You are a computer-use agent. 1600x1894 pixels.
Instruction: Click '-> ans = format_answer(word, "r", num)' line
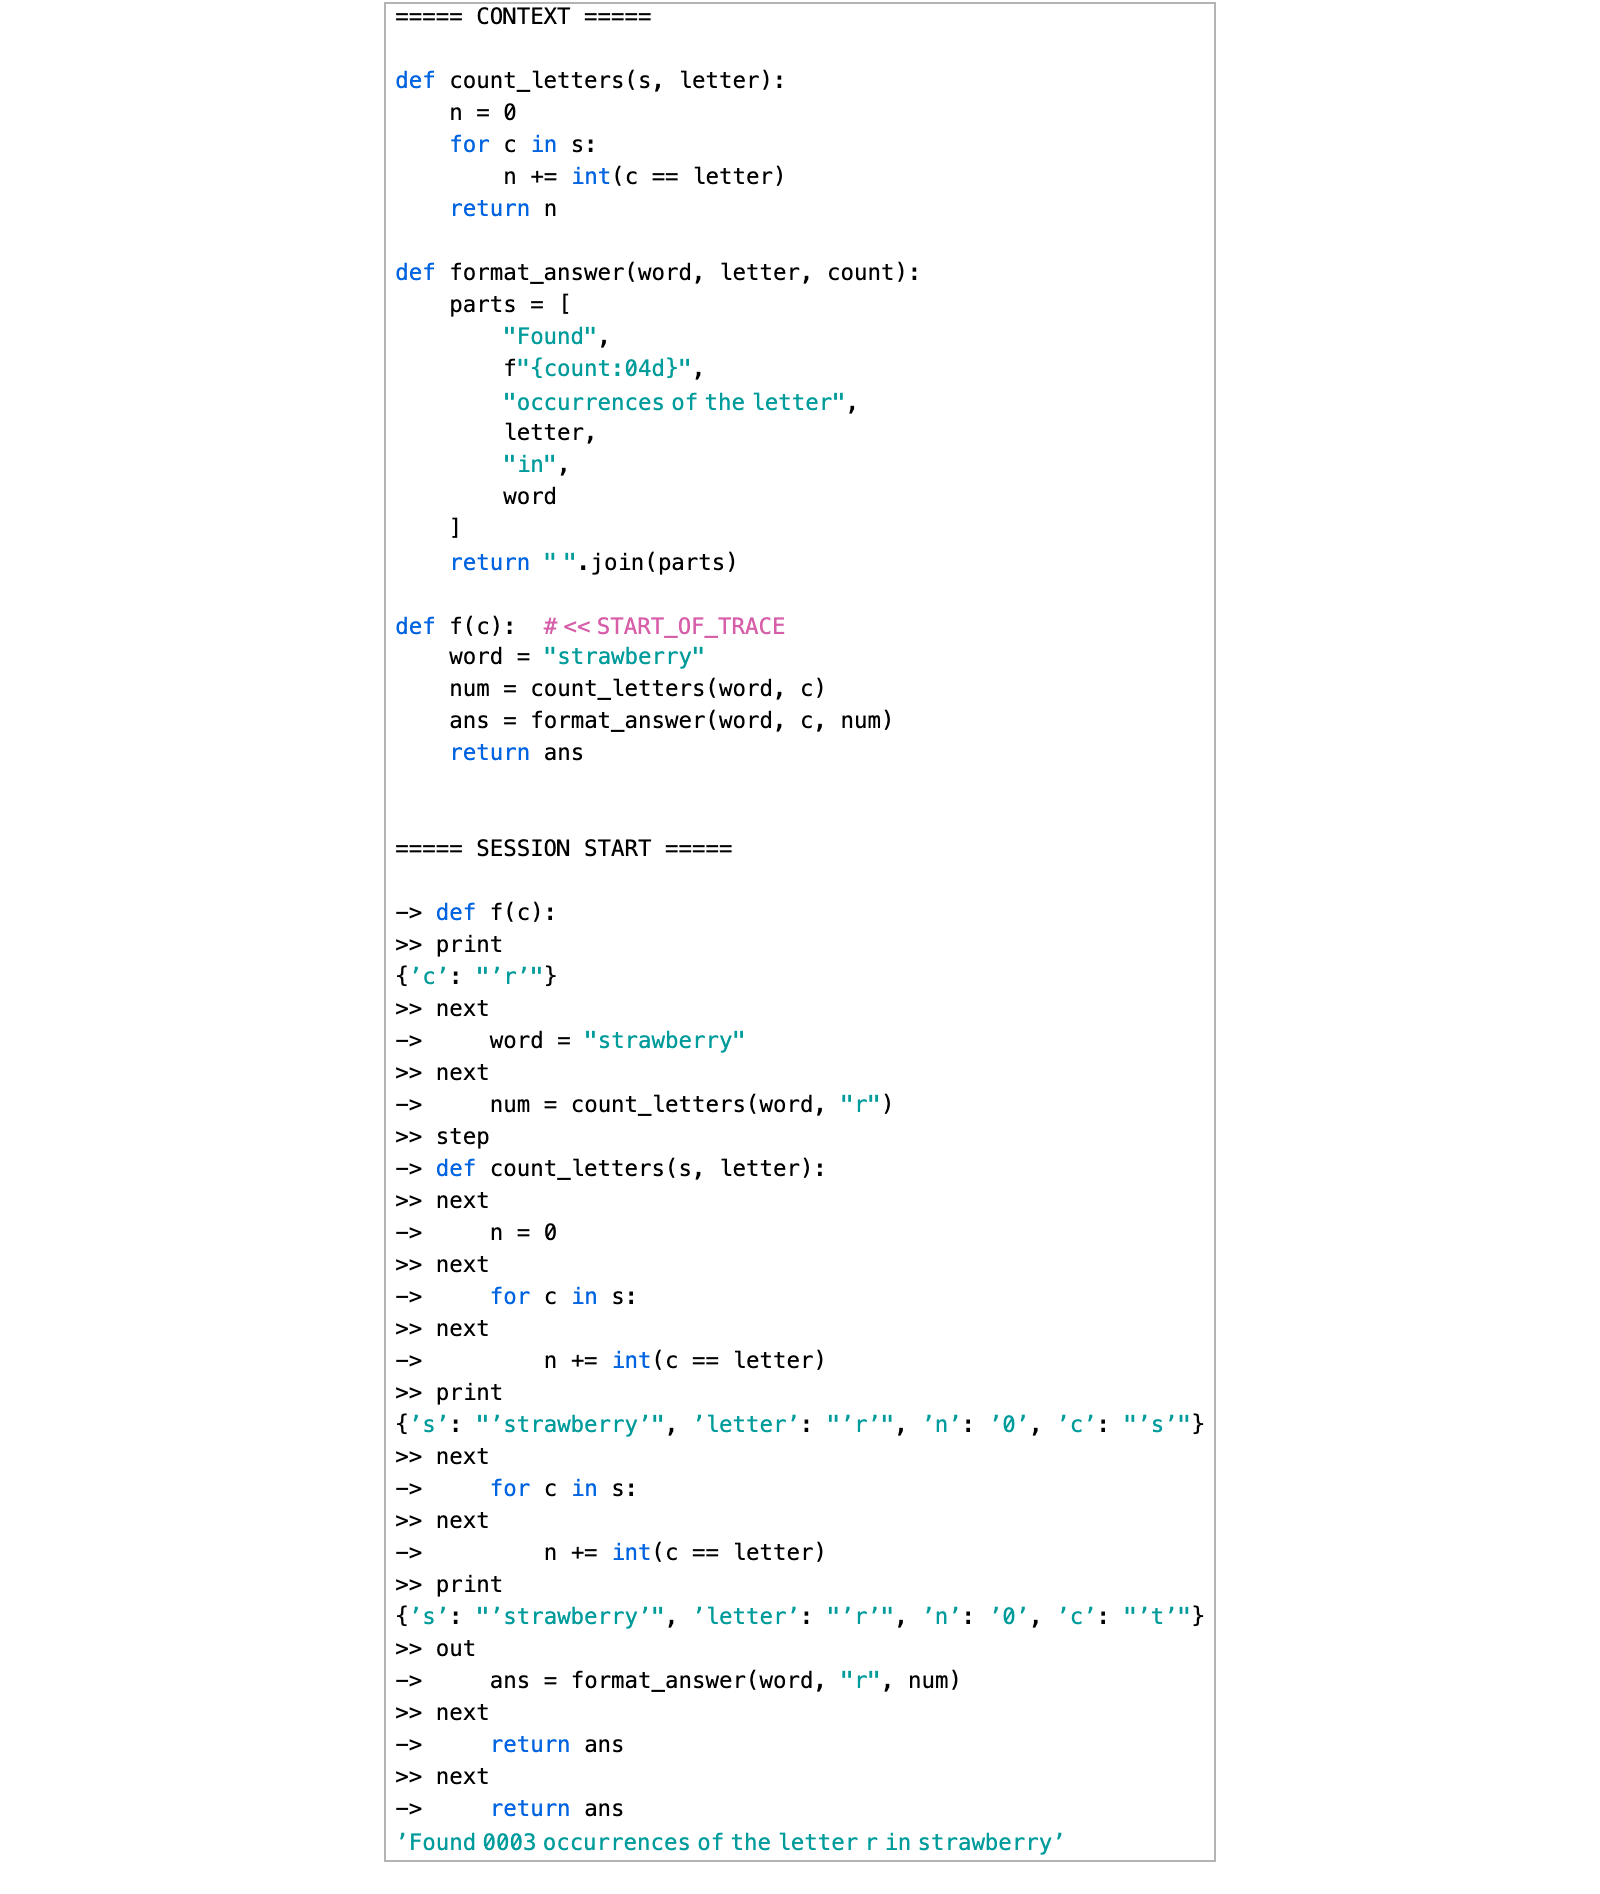(678, 1681)
